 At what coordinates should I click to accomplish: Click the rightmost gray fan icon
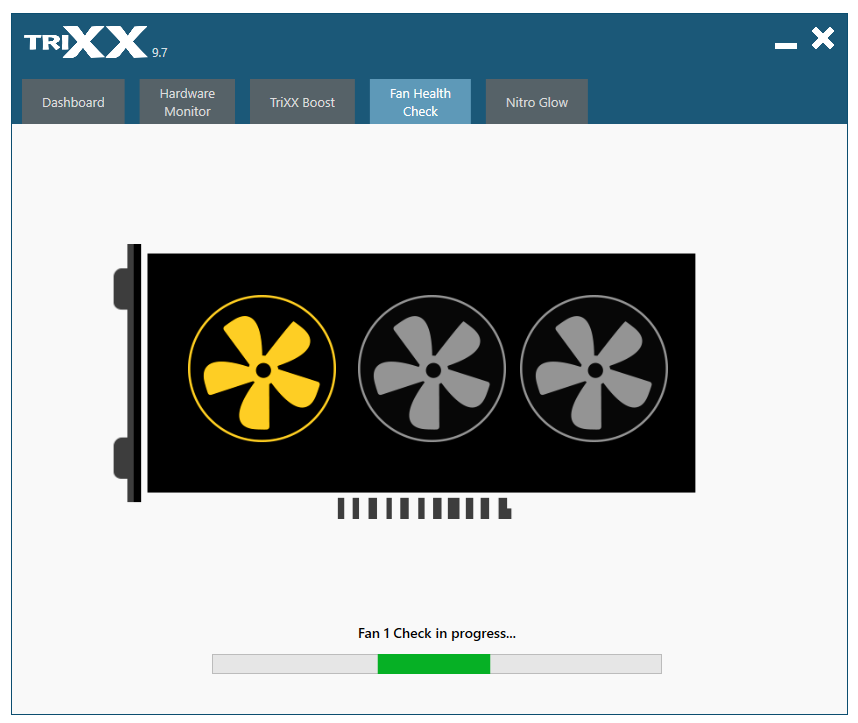tap(594, 369)
